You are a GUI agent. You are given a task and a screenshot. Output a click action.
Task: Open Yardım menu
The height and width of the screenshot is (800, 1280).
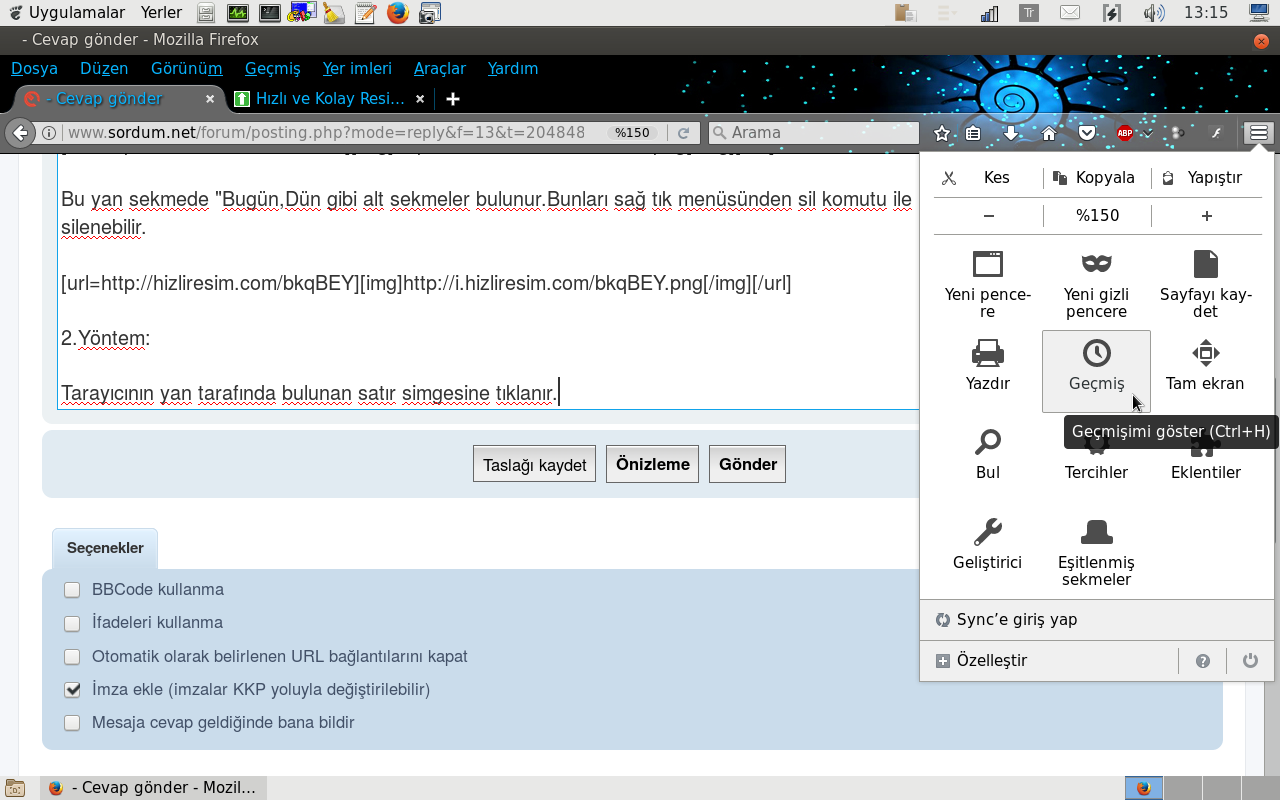[513, 68]
